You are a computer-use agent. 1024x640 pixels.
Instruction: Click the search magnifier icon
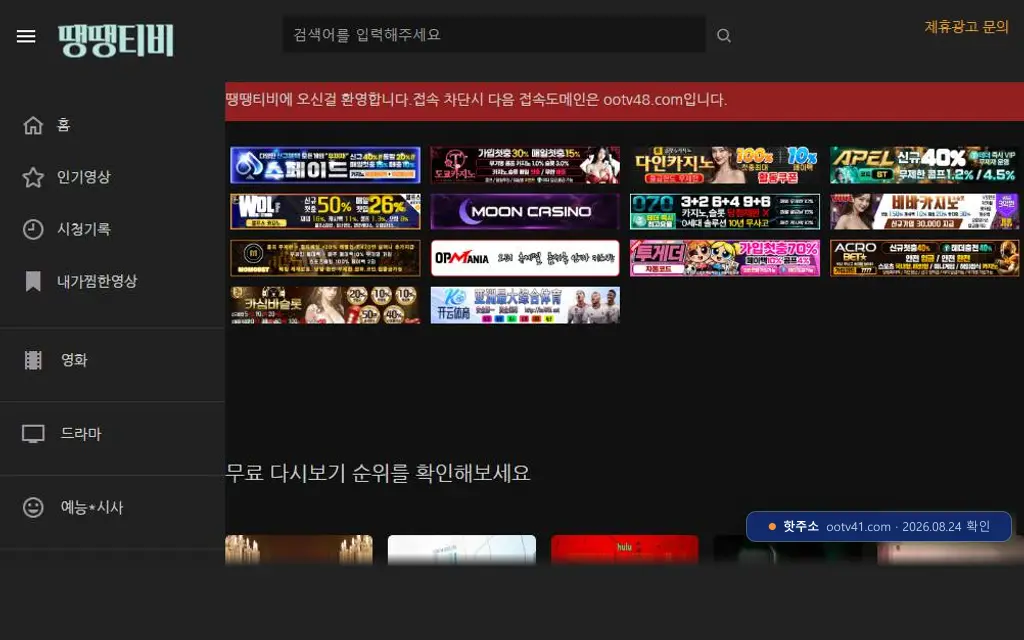coord(724,35)
